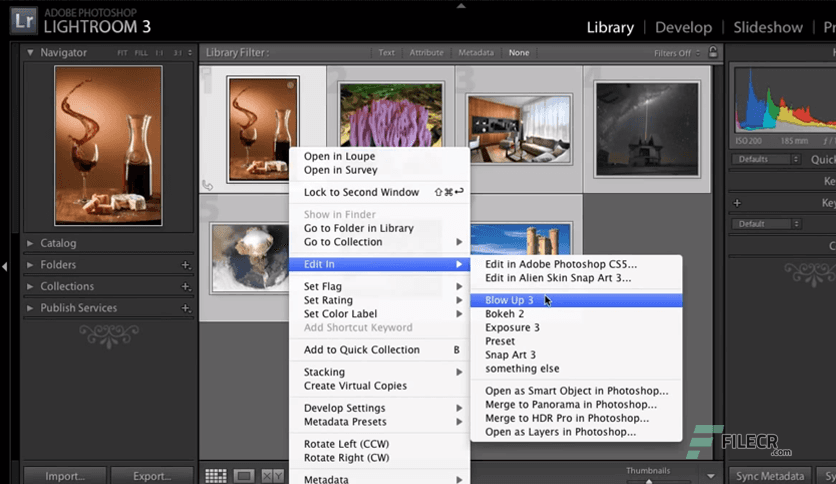Select Metadata library filter
836x484 pixels.
tap(476, 53)
